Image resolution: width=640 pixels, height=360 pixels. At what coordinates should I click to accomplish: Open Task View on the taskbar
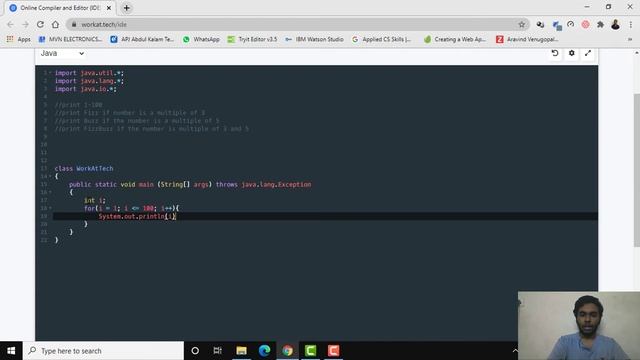click(x=218, y=351)
